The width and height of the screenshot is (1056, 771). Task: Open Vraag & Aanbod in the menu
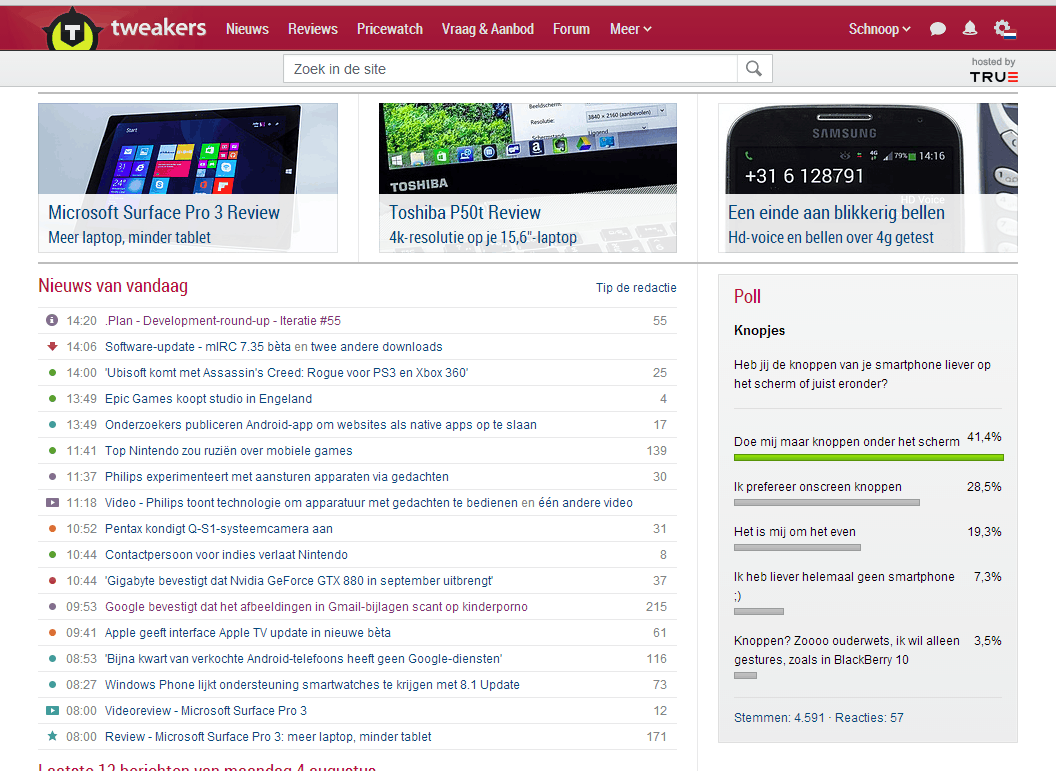488,29
